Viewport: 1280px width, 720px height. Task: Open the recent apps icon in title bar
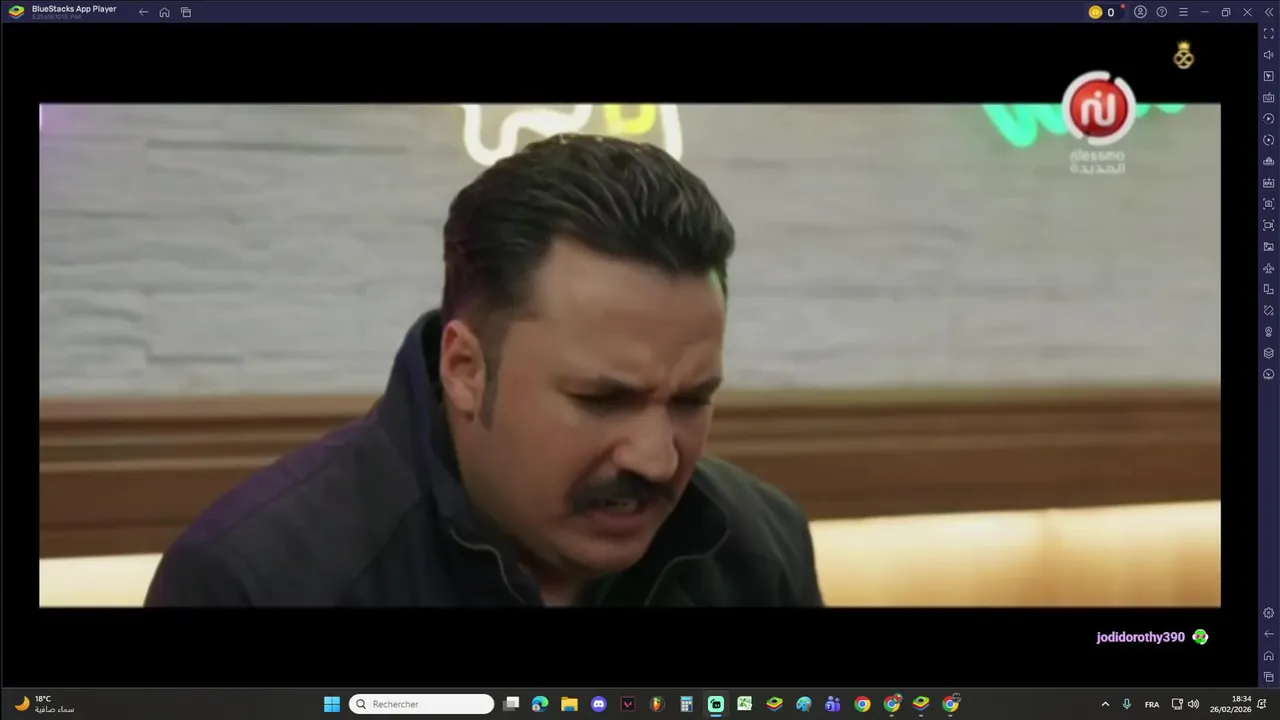[186, 12]
